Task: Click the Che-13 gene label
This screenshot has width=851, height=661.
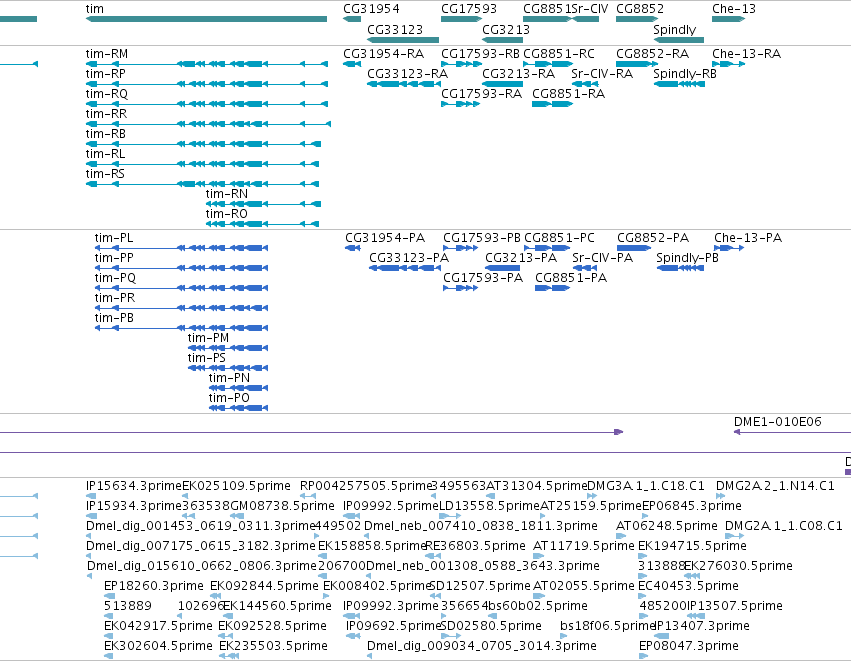Action: click(734, 9)
